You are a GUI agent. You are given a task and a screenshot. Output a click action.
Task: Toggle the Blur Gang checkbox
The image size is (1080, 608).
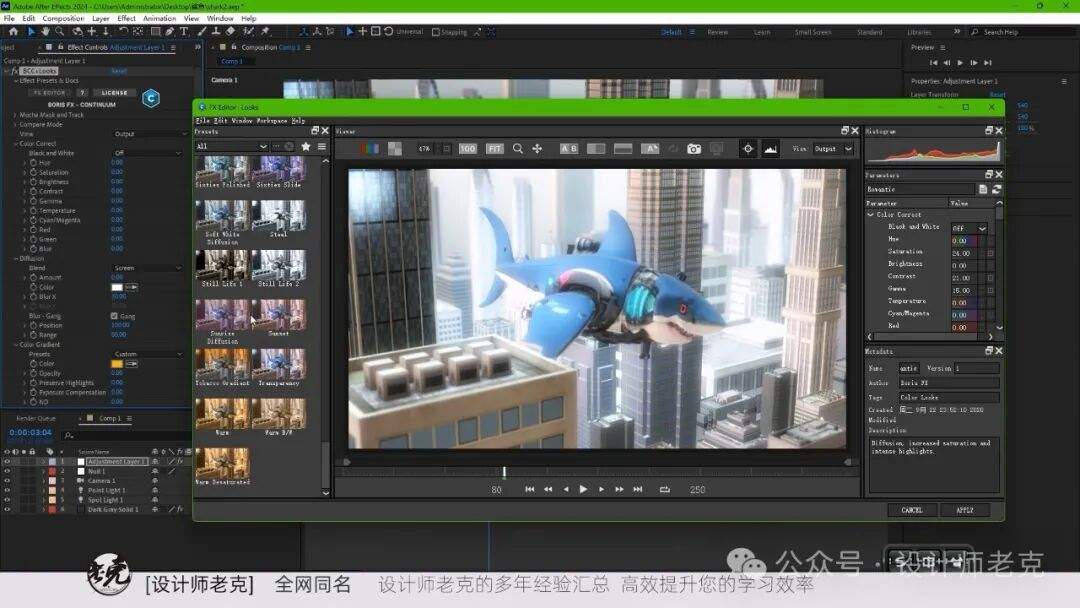point(114,316)
